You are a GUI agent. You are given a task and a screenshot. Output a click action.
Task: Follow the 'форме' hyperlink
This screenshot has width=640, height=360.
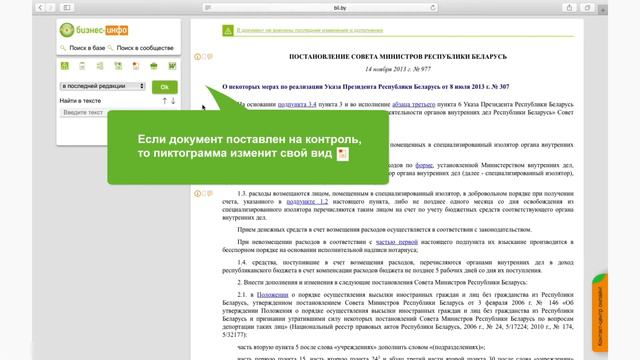[x=424, y=165]
